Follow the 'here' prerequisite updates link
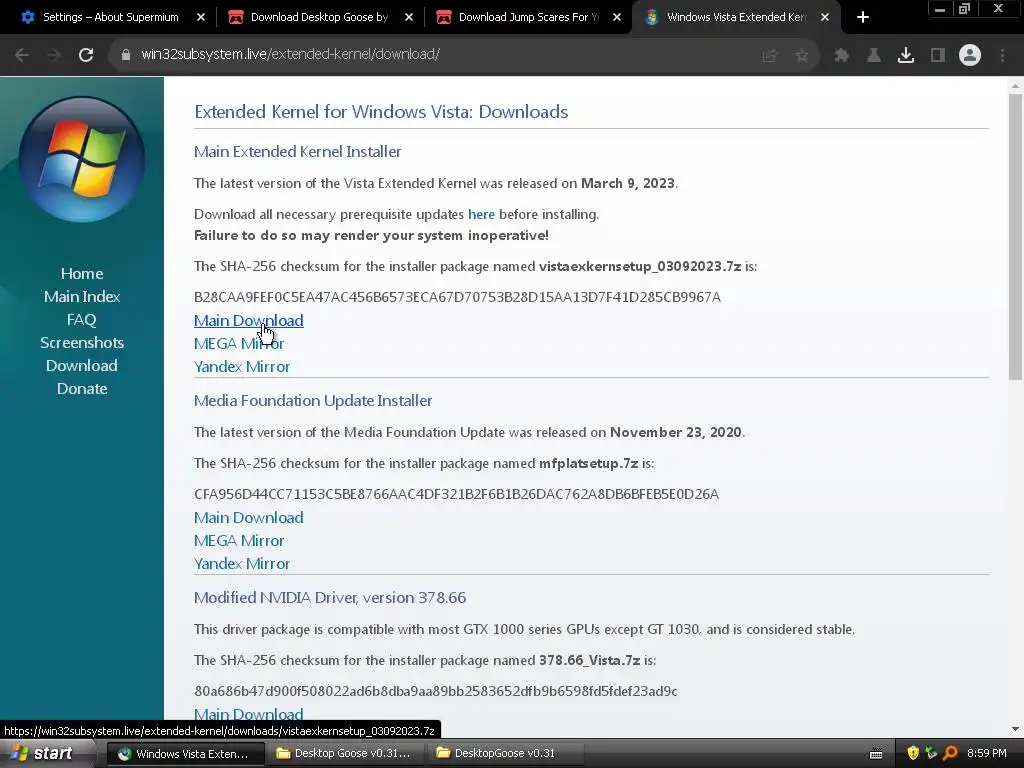 [x=481, y=214]
